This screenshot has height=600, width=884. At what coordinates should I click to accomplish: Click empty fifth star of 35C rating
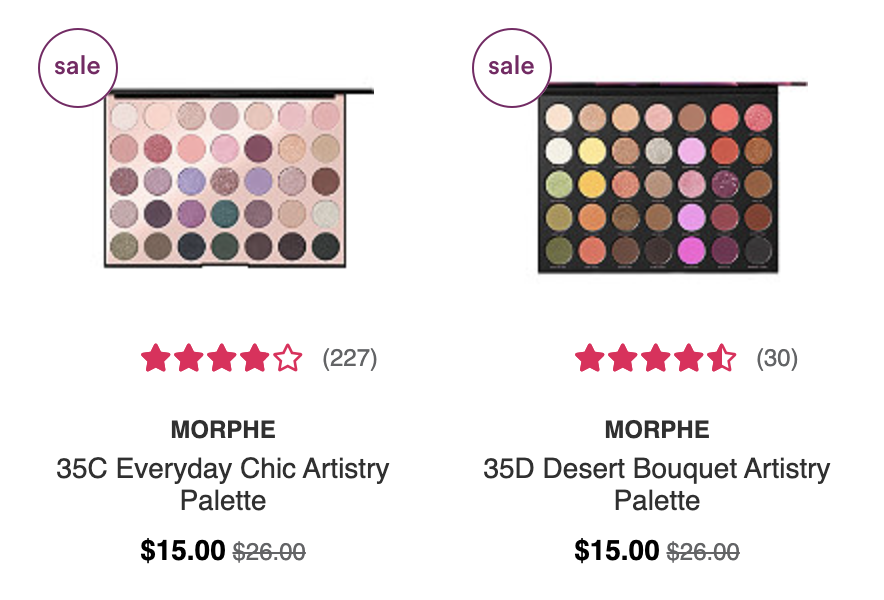tap(288, 358)
